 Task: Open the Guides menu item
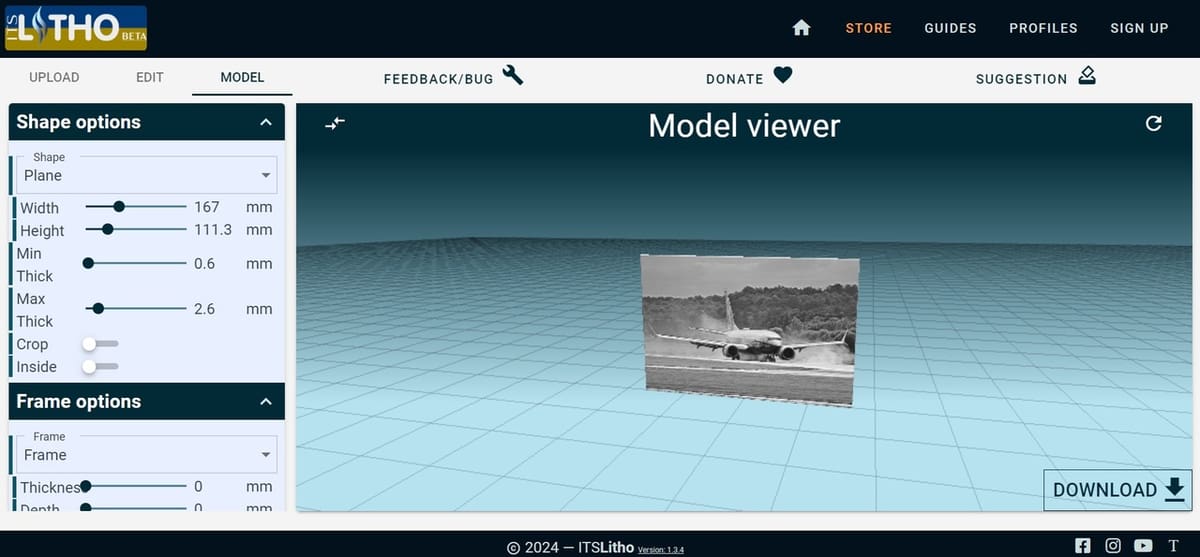(x=950, y=28)
